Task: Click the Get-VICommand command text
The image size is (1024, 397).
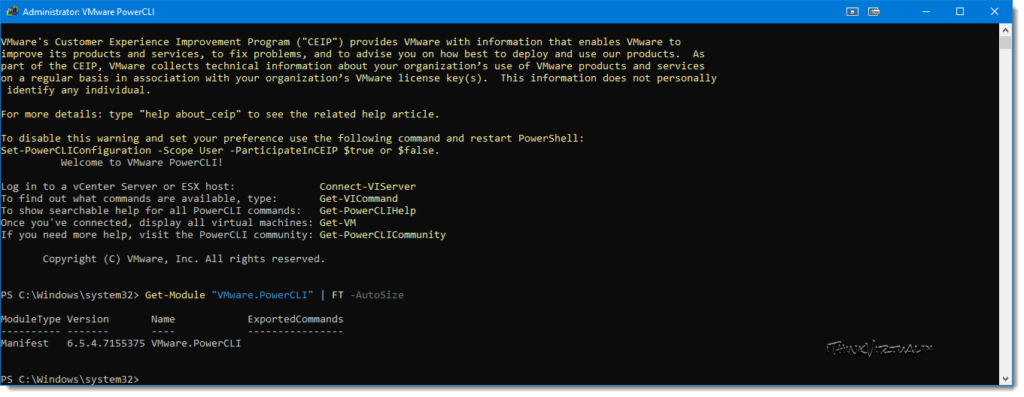Action: tap(359, 198)
